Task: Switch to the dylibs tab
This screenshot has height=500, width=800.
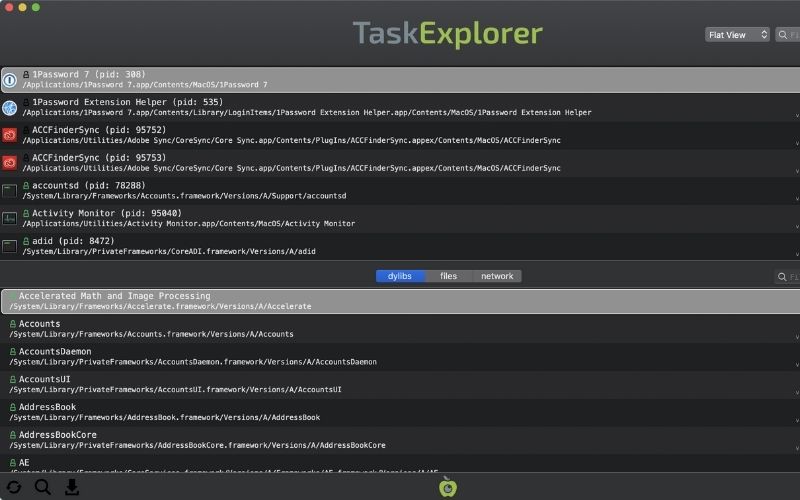Action: (x=400, y=276)
